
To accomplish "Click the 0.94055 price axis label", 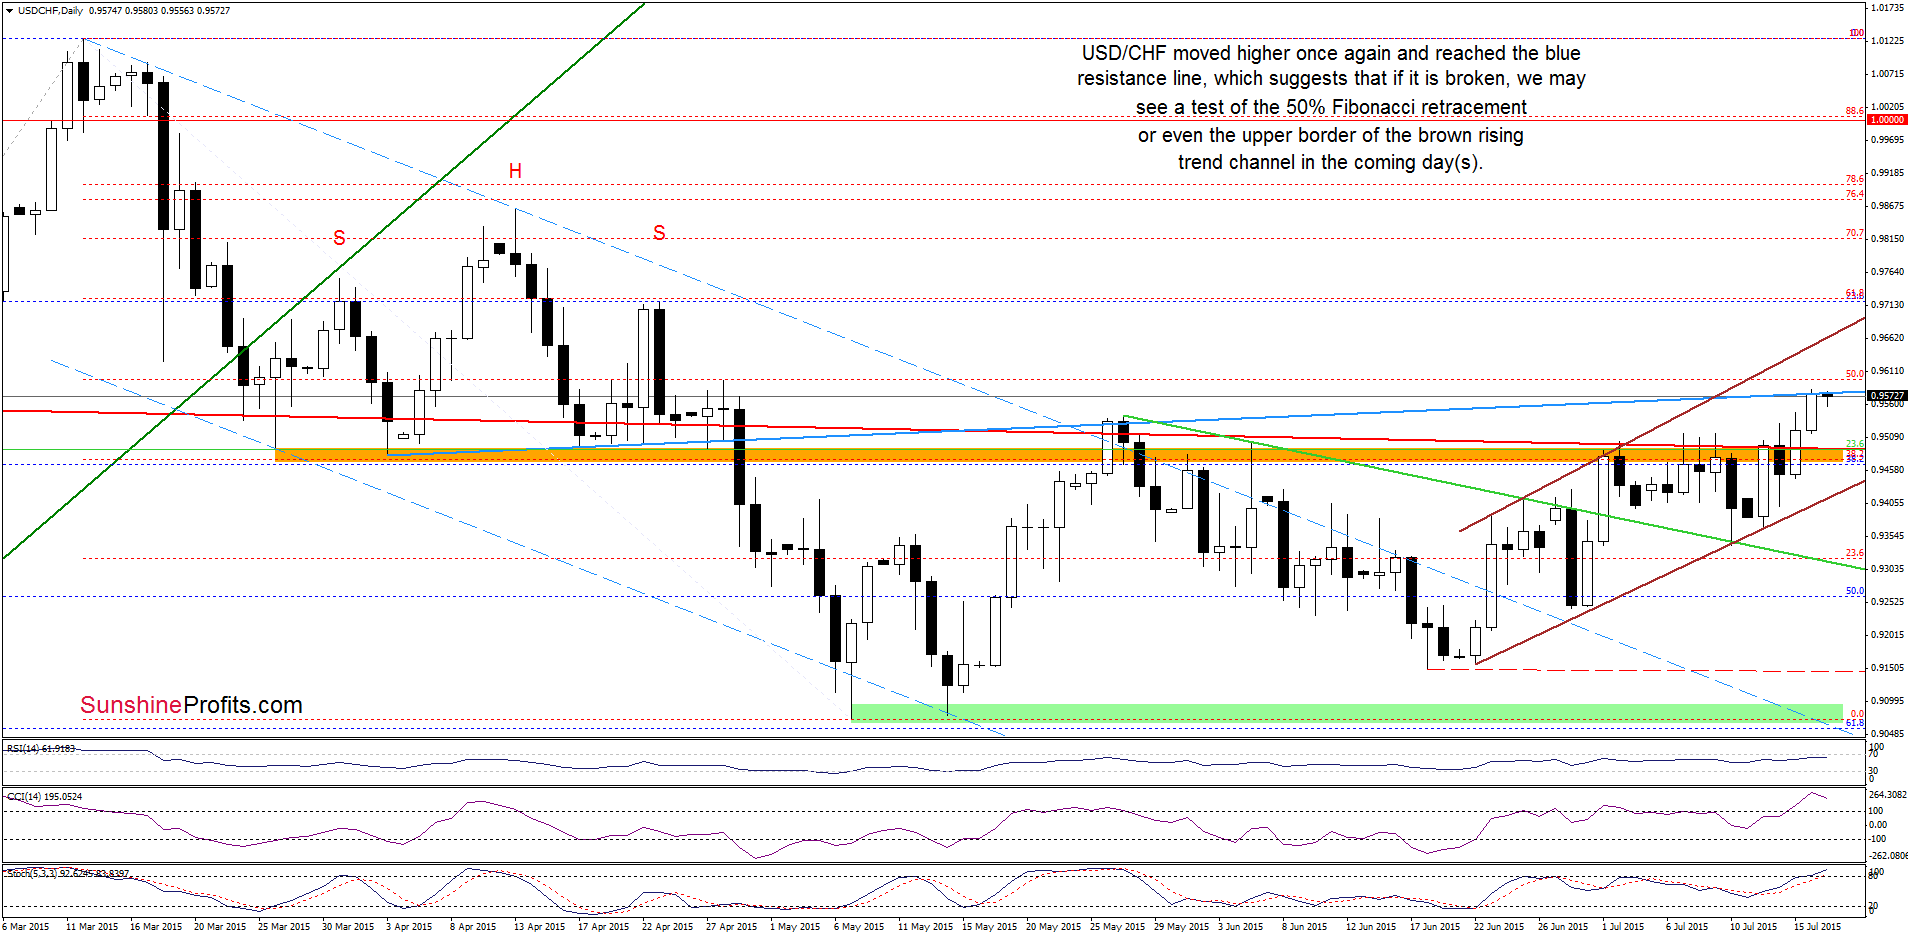I will pyautogui.click(x=1888, y=503).
